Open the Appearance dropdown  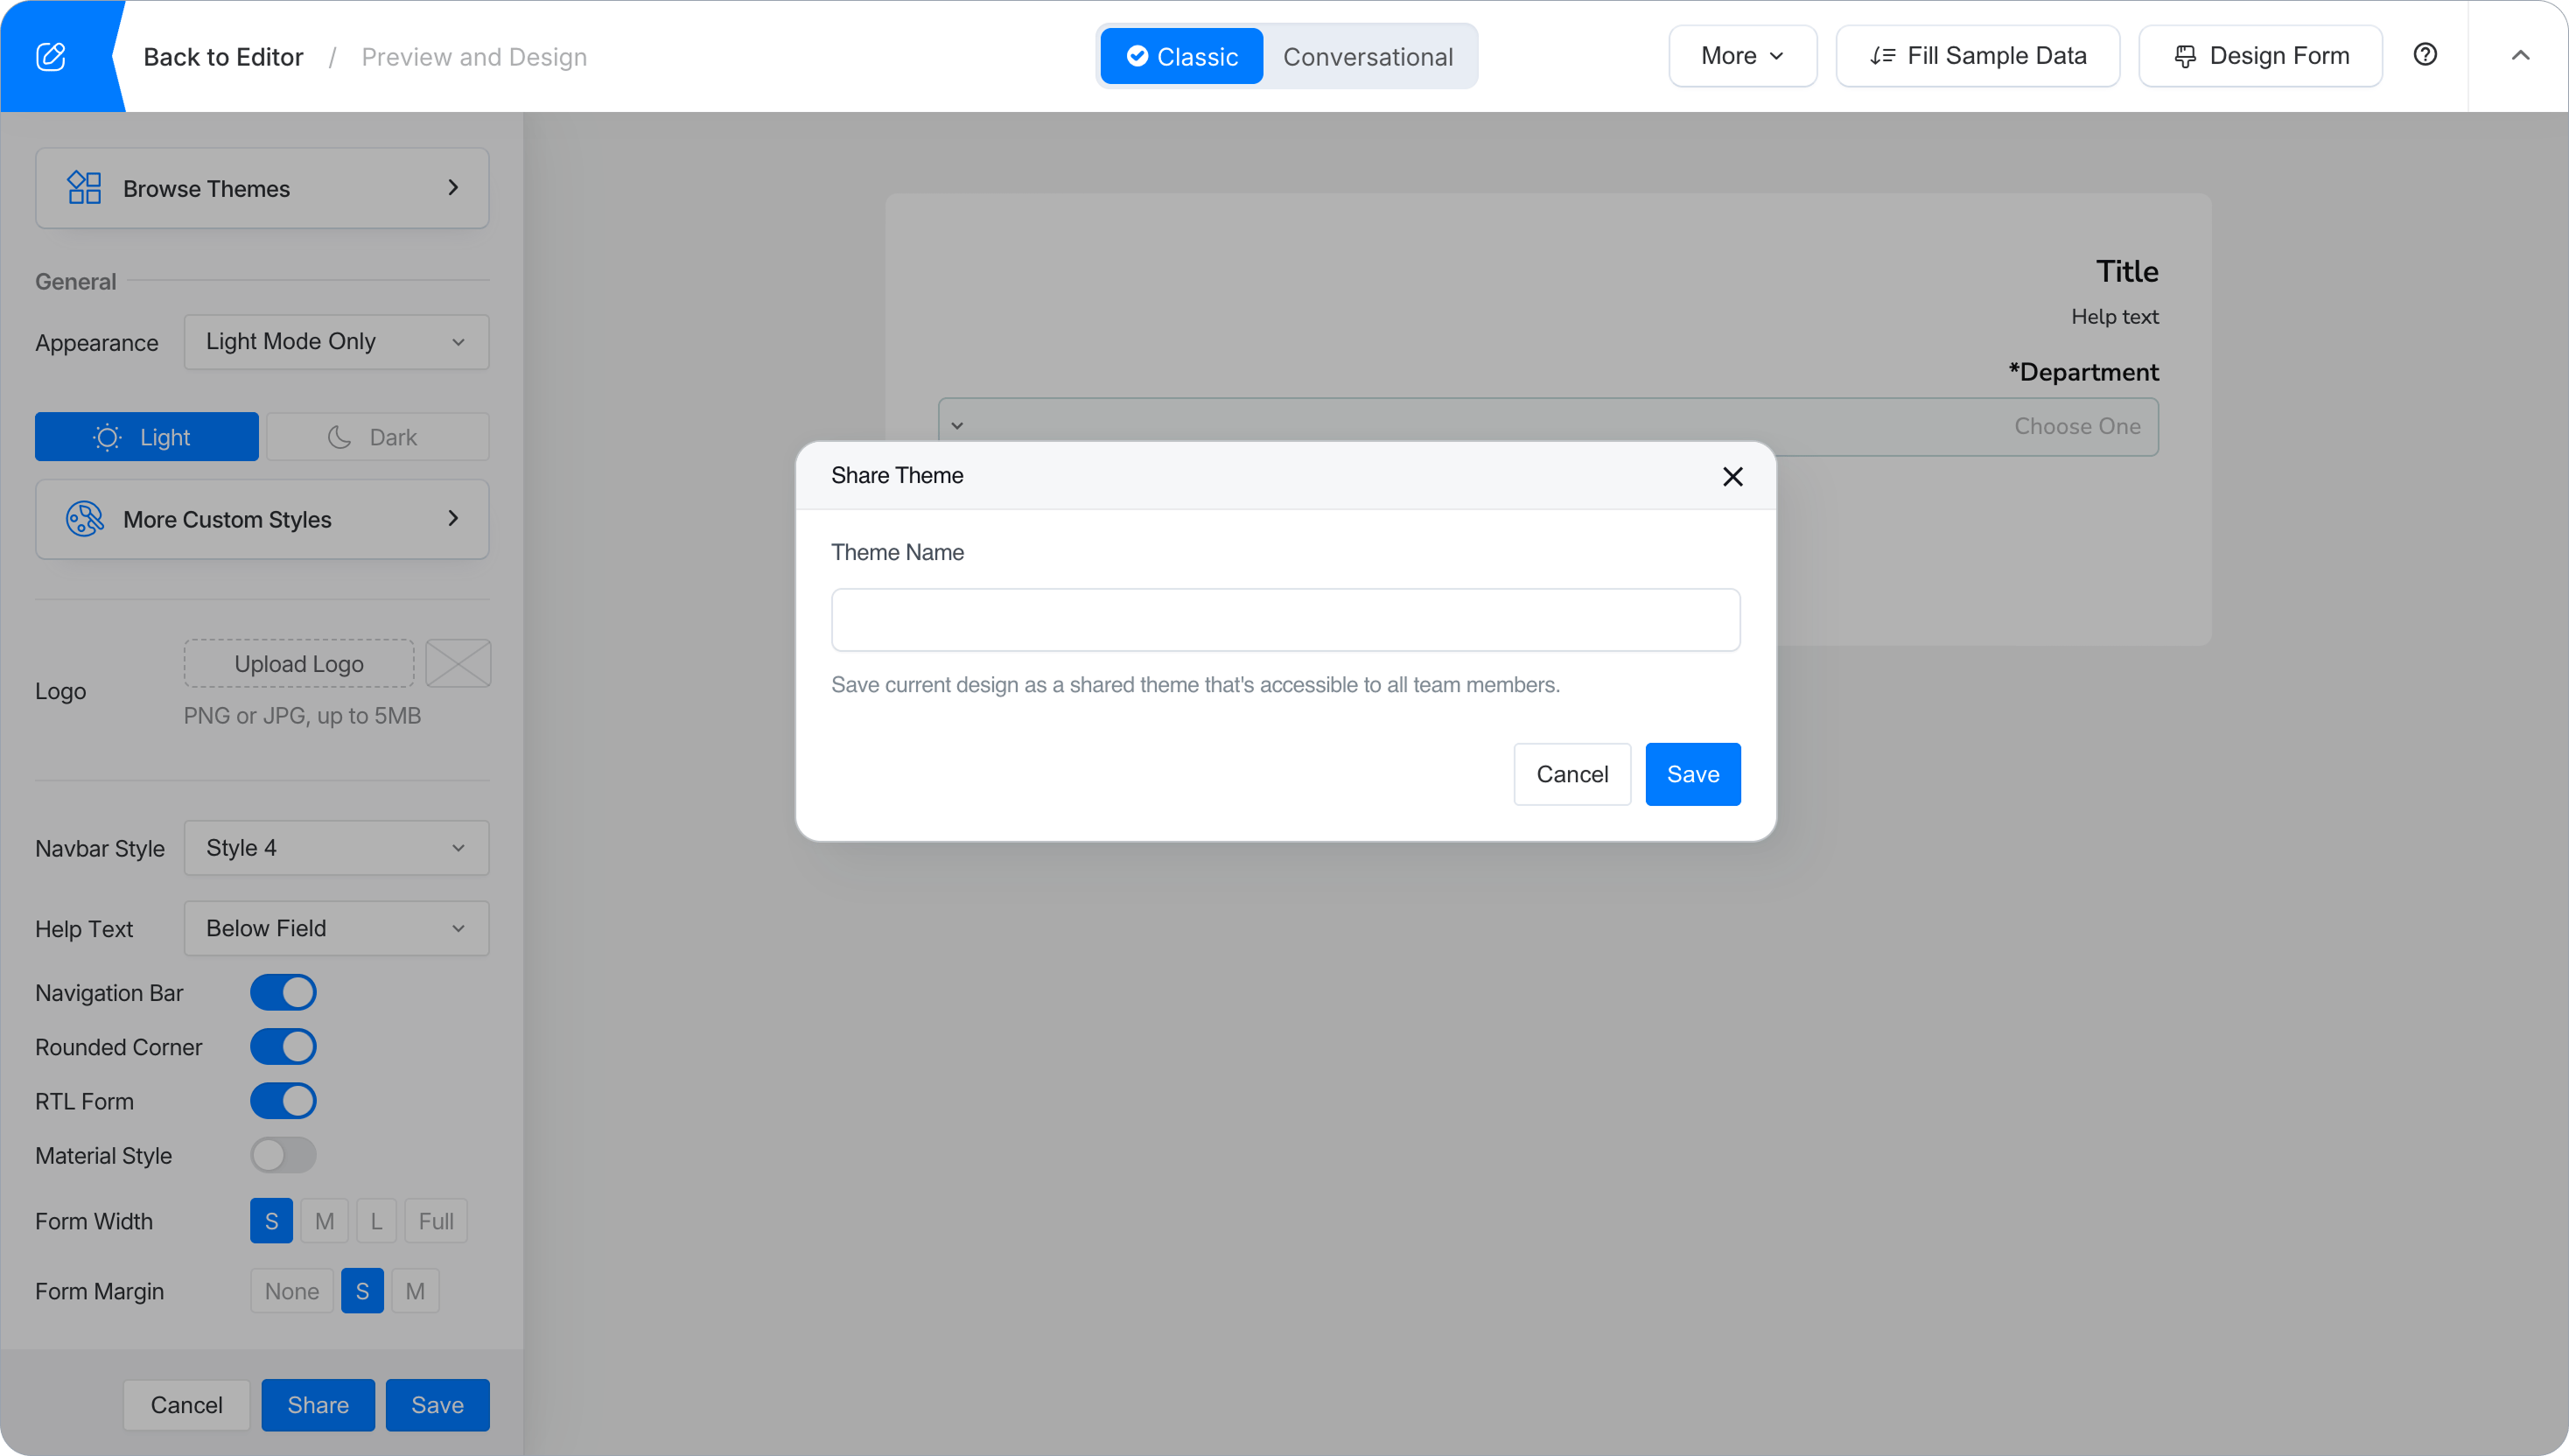tap(337, 342)
